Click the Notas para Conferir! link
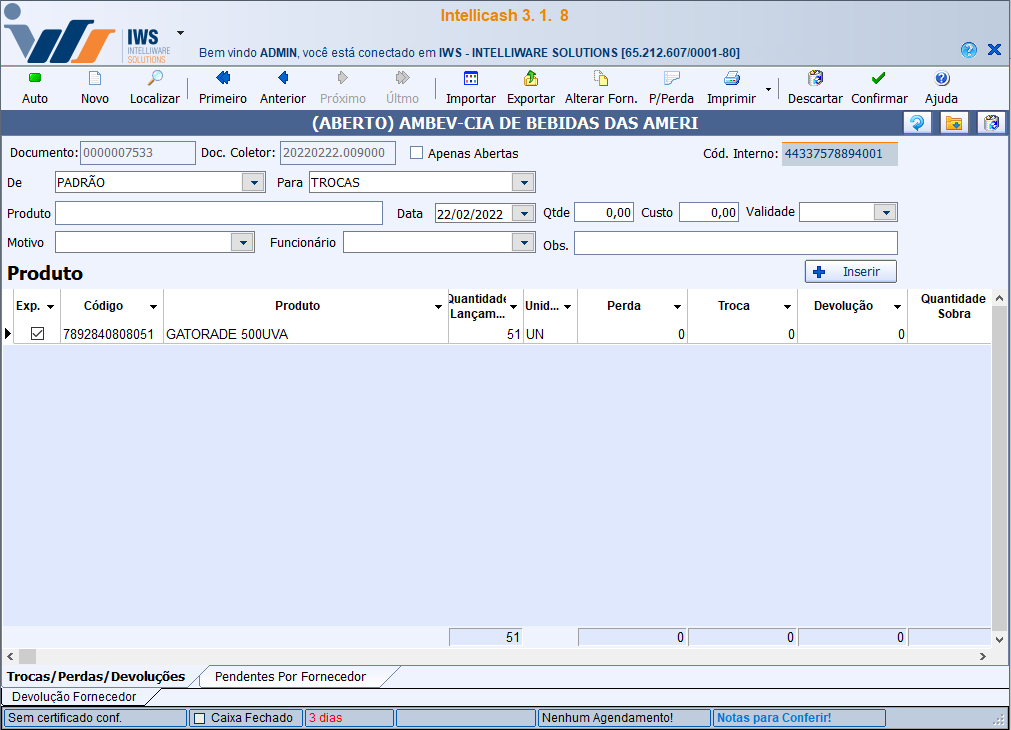The width and height of the screenshot is (1011, 730). (774, 718)
